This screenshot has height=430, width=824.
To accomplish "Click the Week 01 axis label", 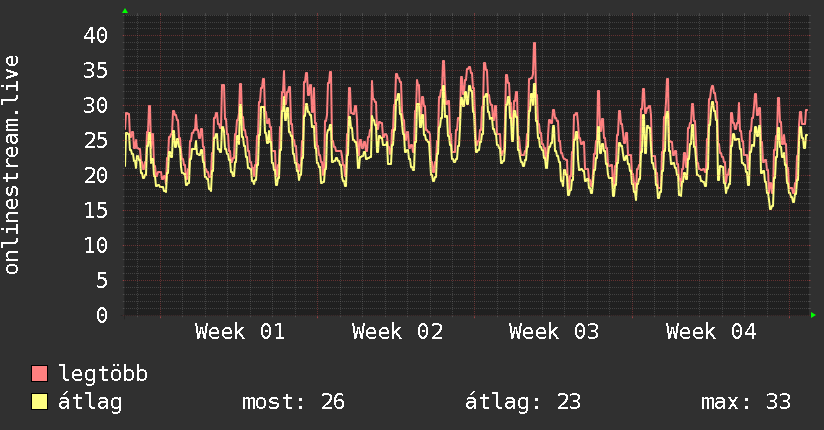I will pyautogui.click(x=240, y=332).
